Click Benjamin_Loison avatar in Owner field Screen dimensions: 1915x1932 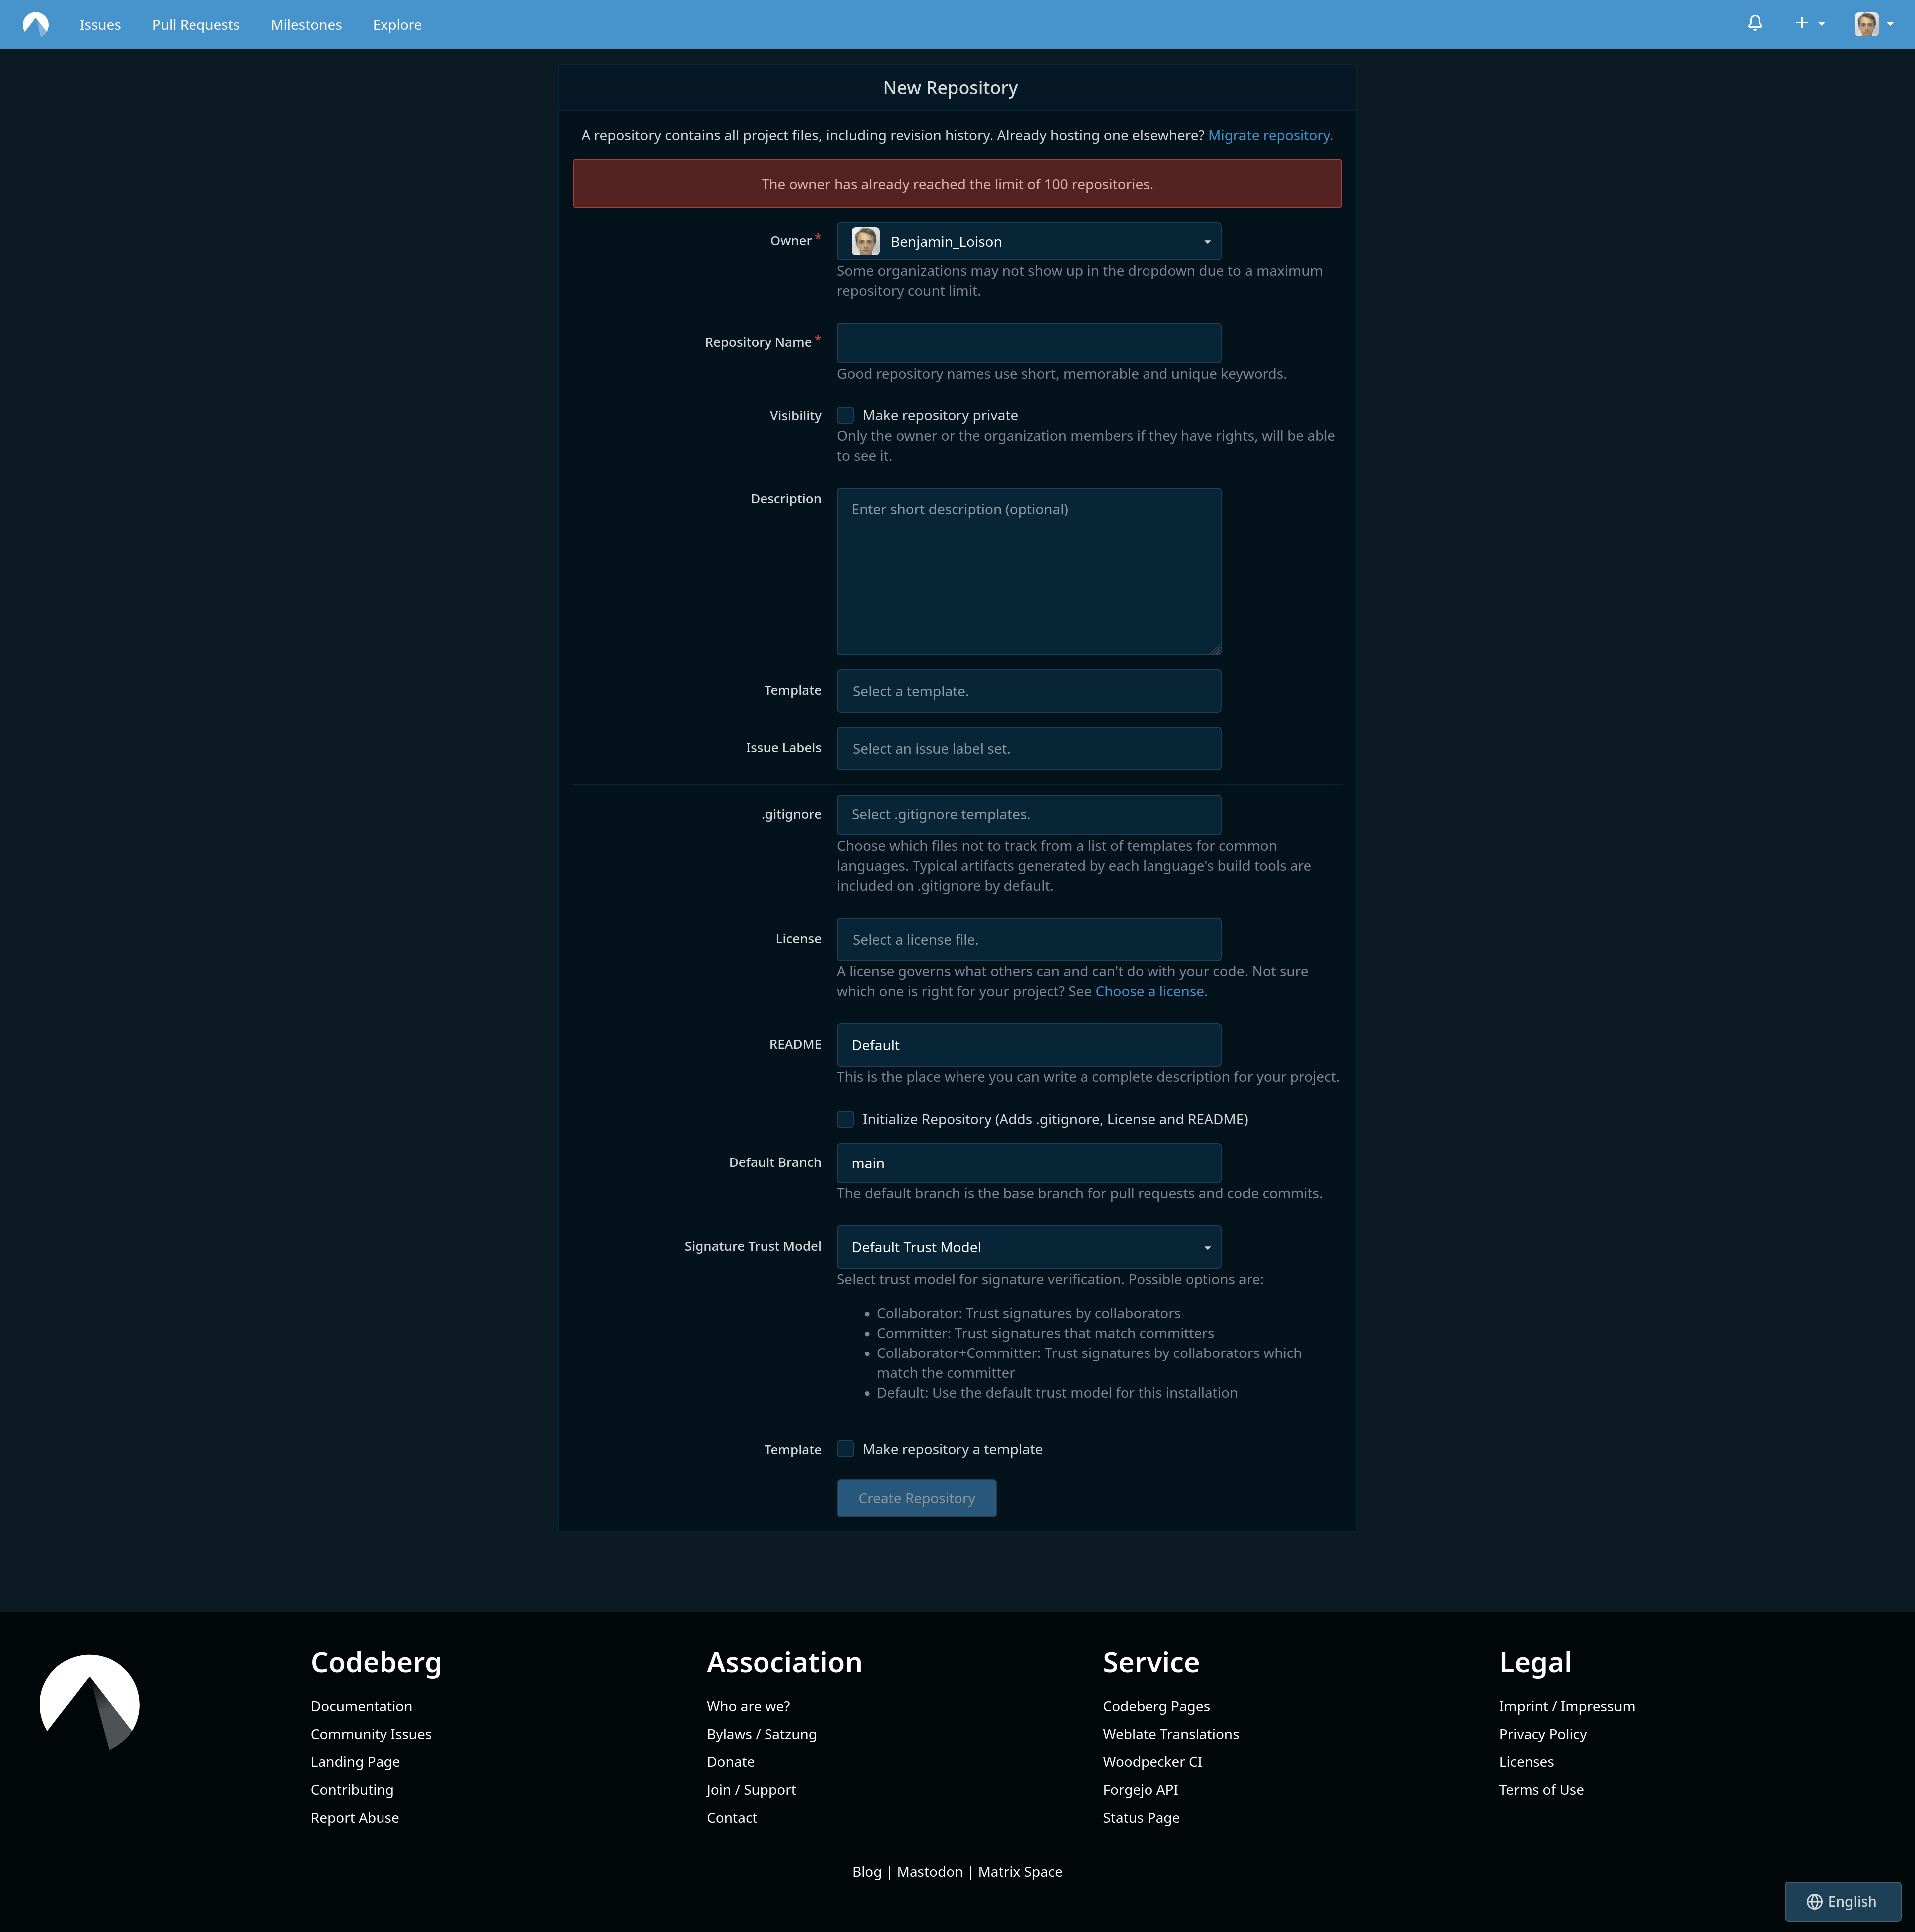pos(865,242)
